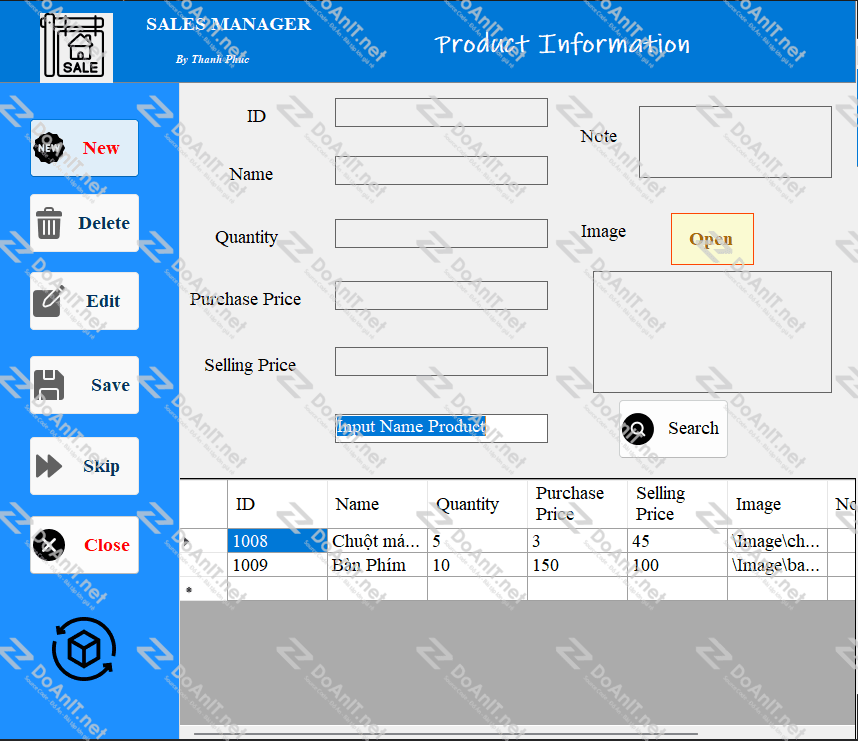This screenshot has height=741, width=858.
Task: Click the New badge icon
Action: 49,148
